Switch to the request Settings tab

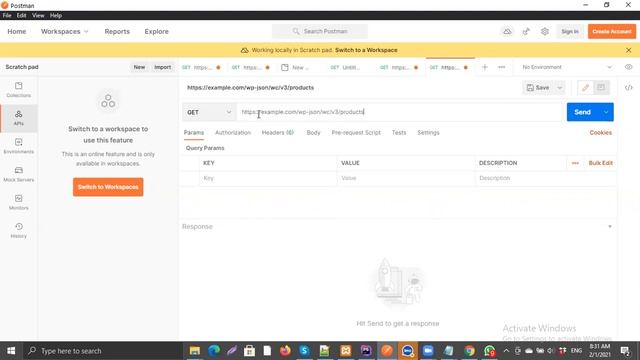pyautogui.click(x=428, y=133)
